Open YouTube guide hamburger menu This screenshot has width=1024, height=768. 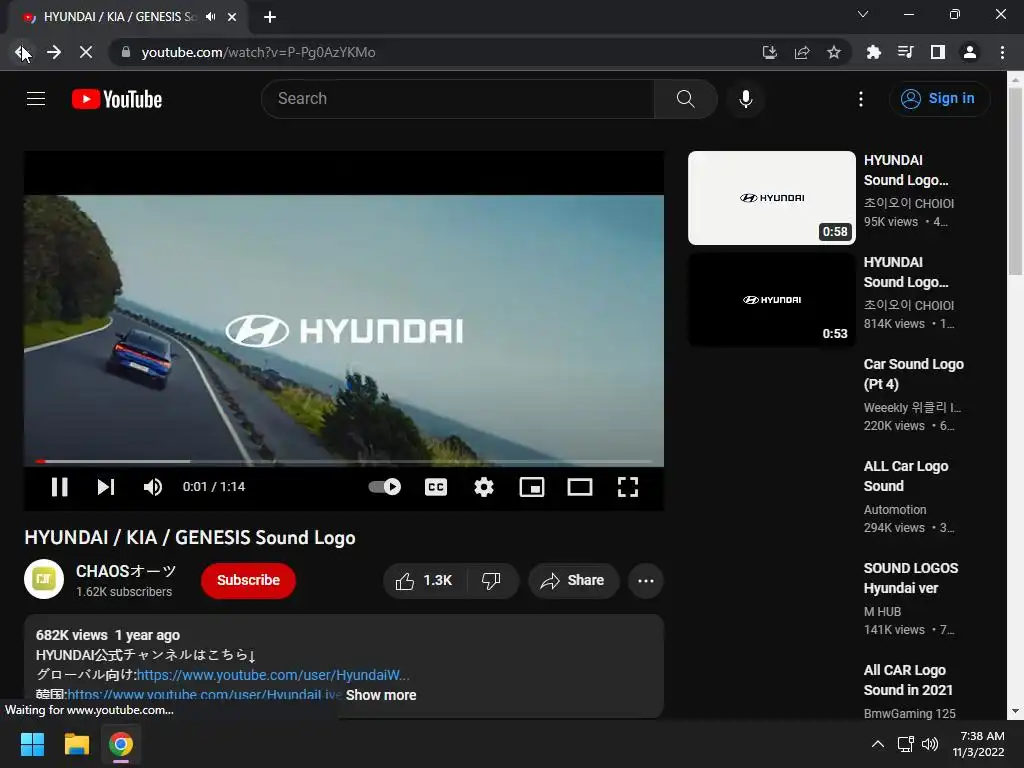(x=36, y=99)
